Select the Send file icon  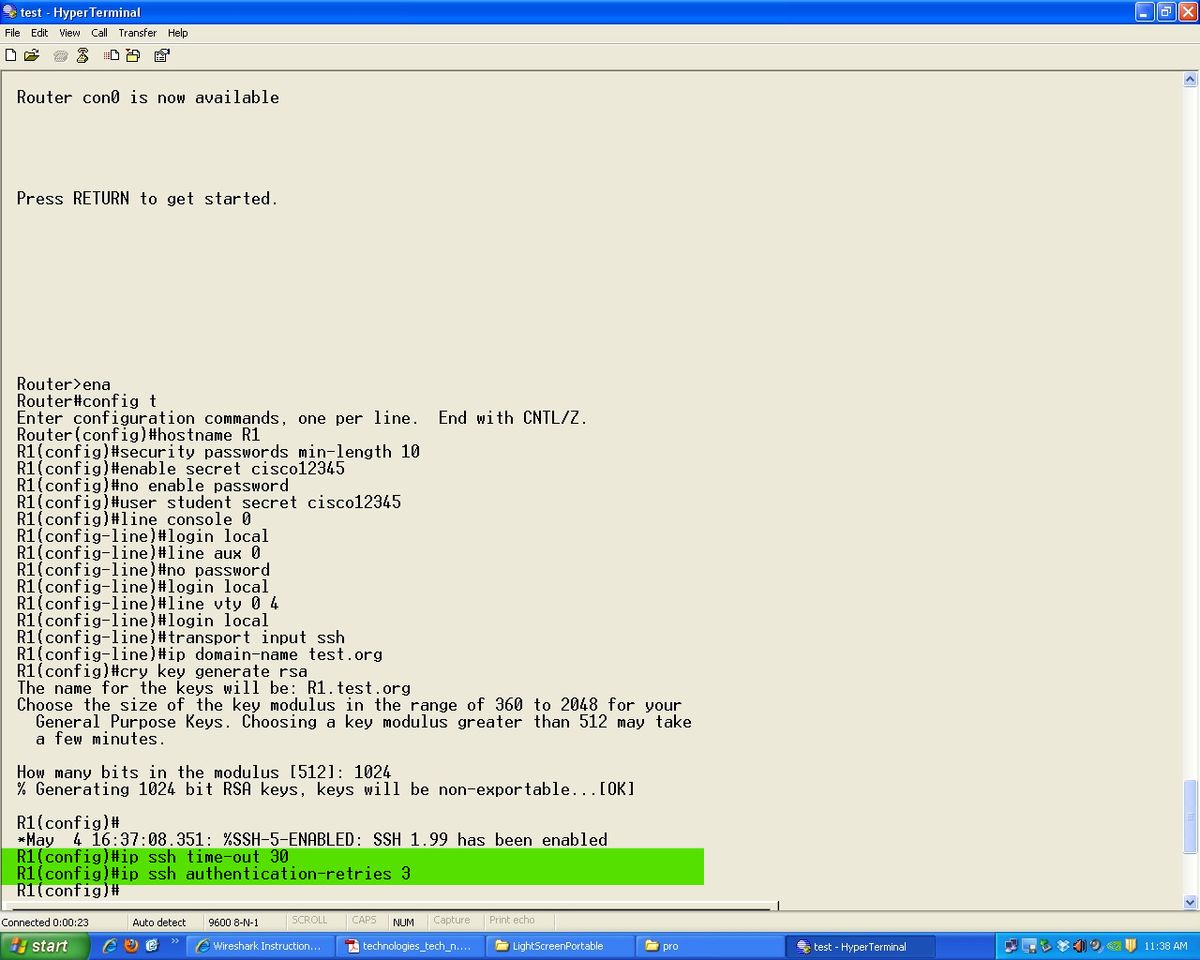(x=111, y=55)
